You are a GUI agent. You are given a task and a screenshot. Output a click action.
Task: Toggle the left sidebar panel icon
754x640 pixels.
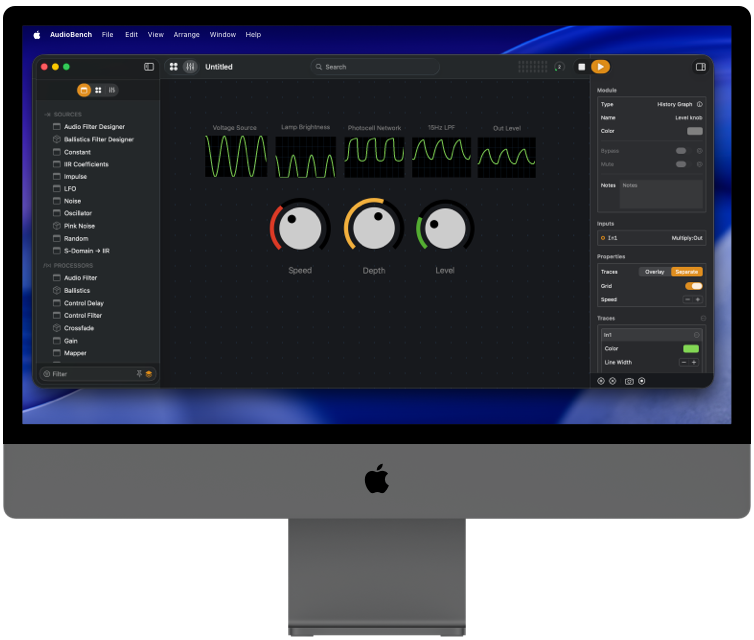pyautogui.click(x=149, y=67)
